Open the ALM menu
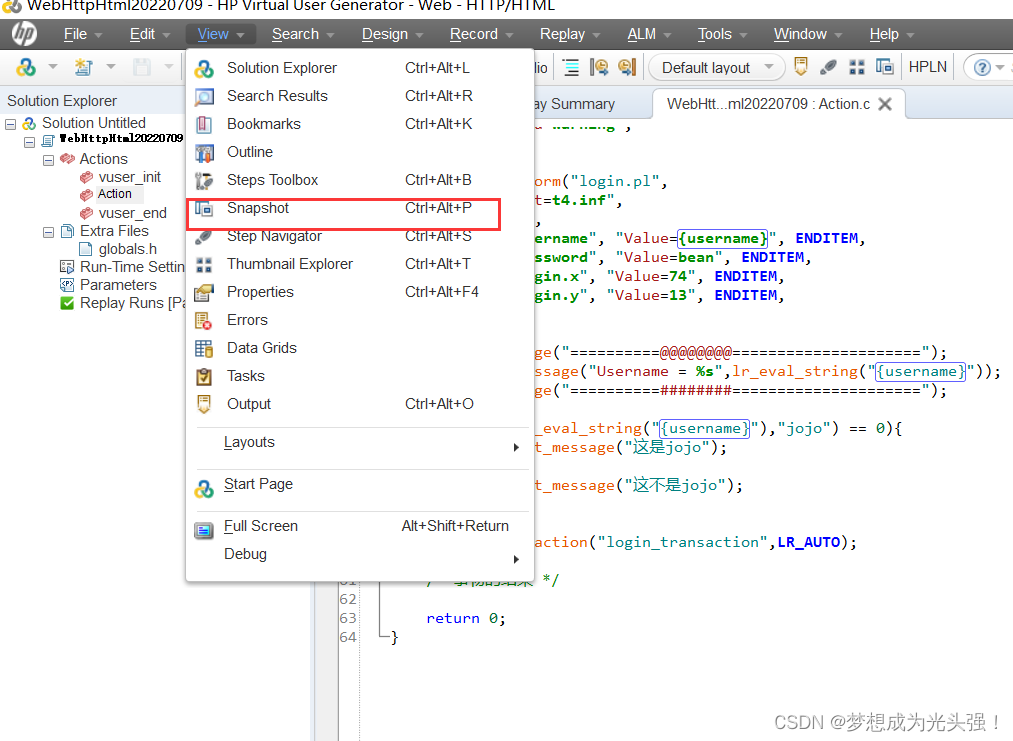1013x741 pixels. [649, 34]
